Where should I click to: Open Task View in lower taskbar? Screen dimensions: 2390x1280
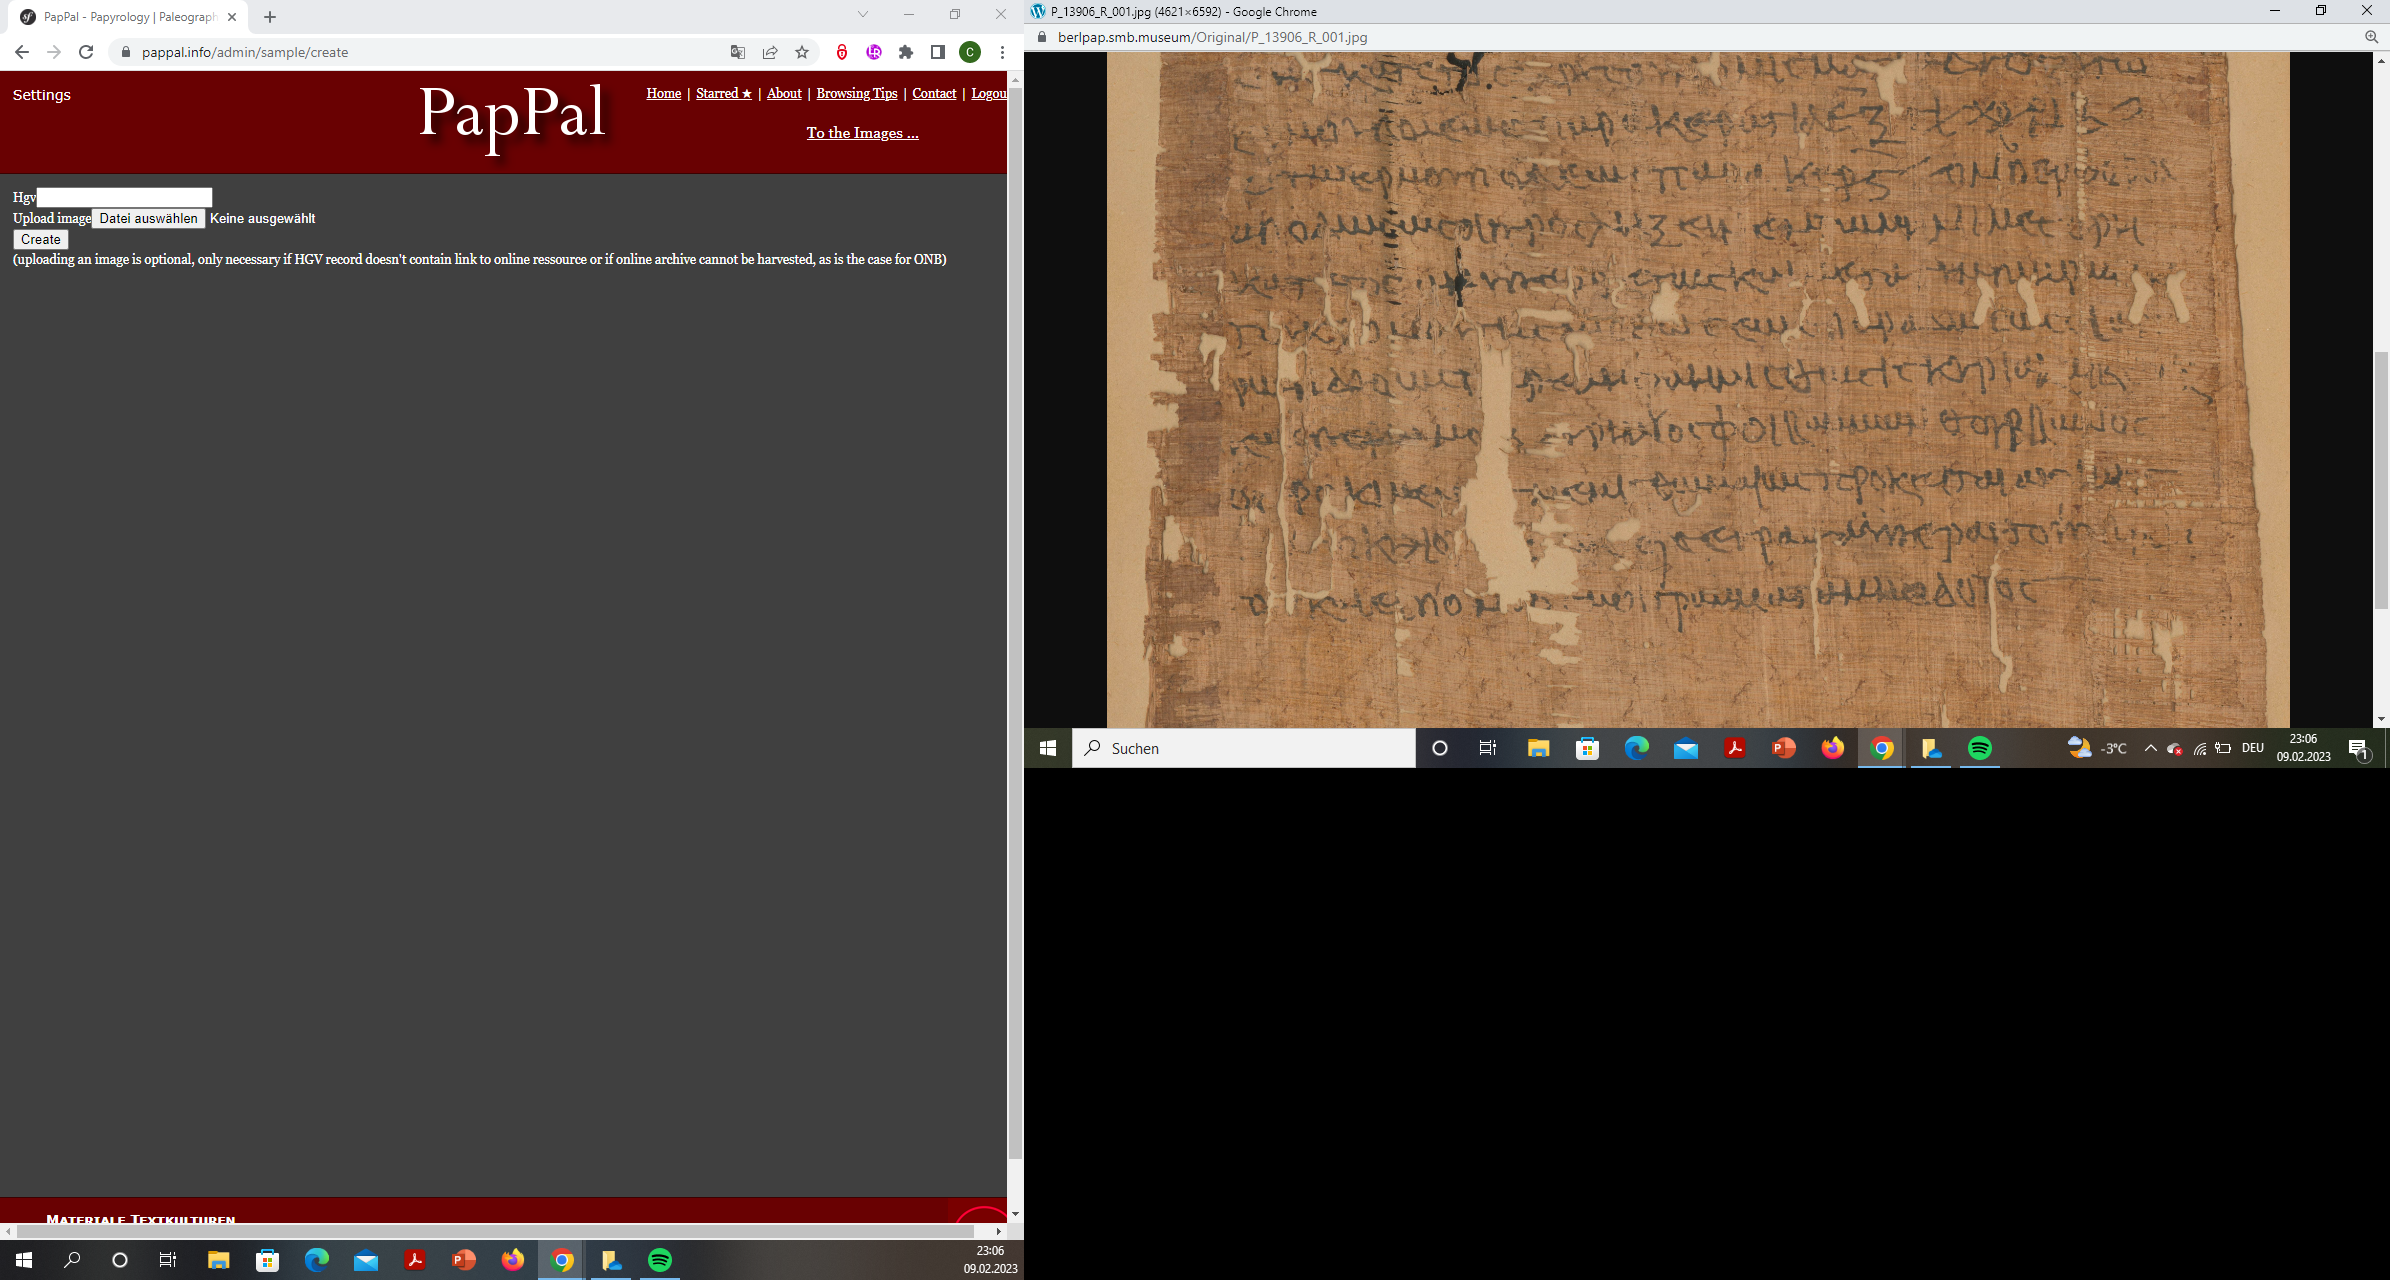coord(168,1260)
